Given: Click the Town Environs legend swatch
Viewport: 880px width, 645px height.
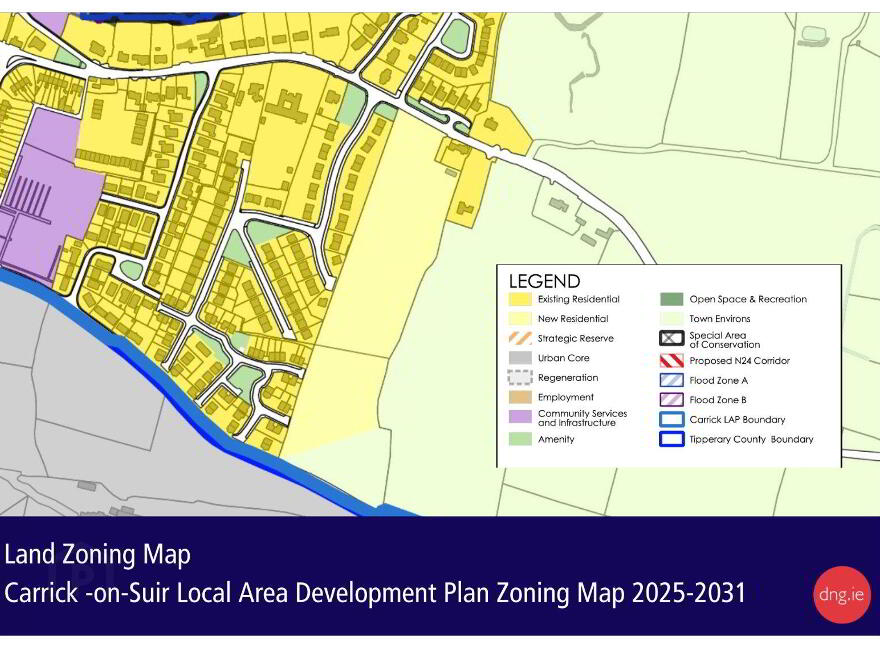Looking at the screenshot, I should 671,318.
